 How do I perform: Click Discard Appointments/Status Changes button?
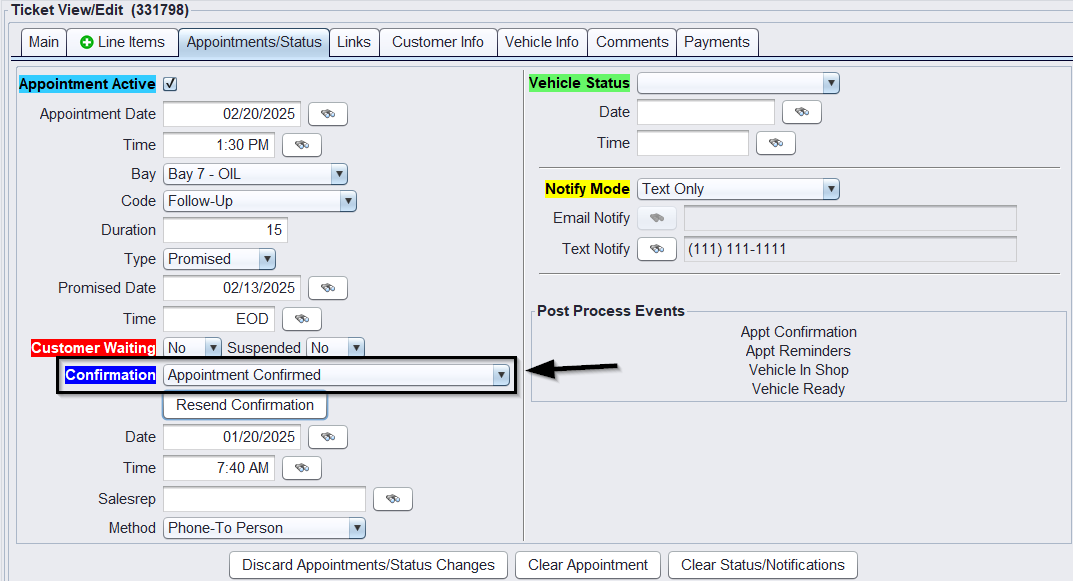(368, 565)
